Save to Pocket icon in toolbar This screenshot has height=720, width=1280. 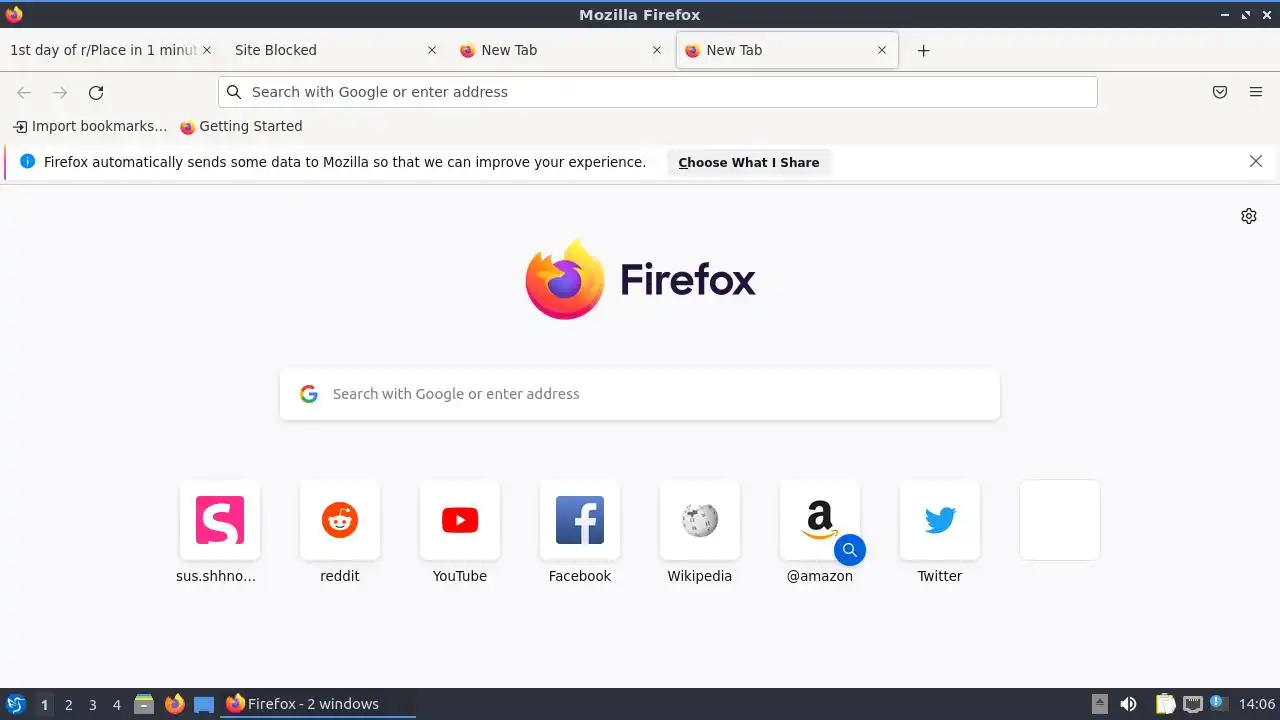point(1220,92)
